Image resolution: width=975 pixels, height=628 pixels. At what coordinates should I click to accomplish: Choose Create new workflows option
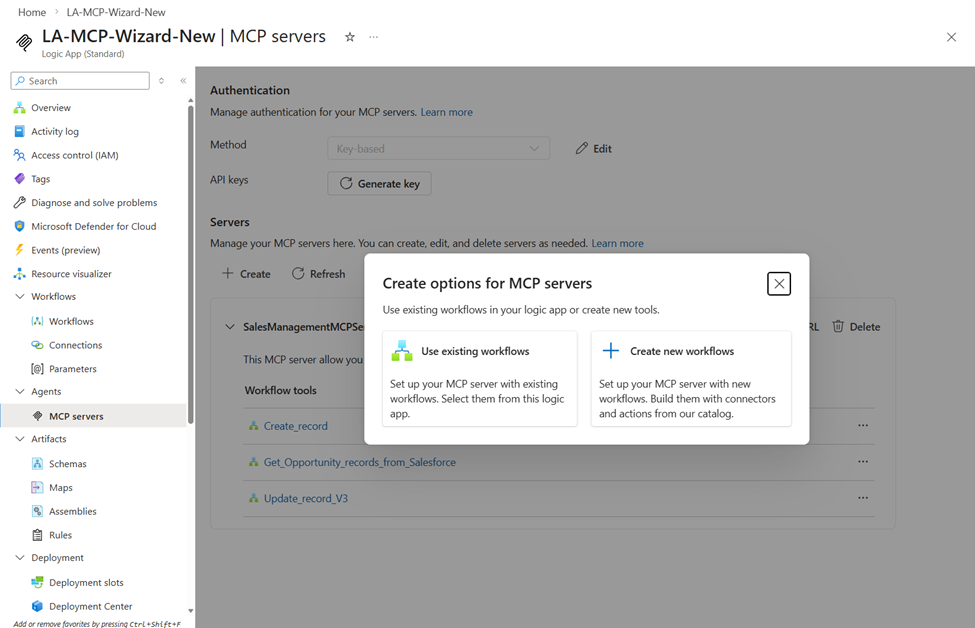click(691, 379)
